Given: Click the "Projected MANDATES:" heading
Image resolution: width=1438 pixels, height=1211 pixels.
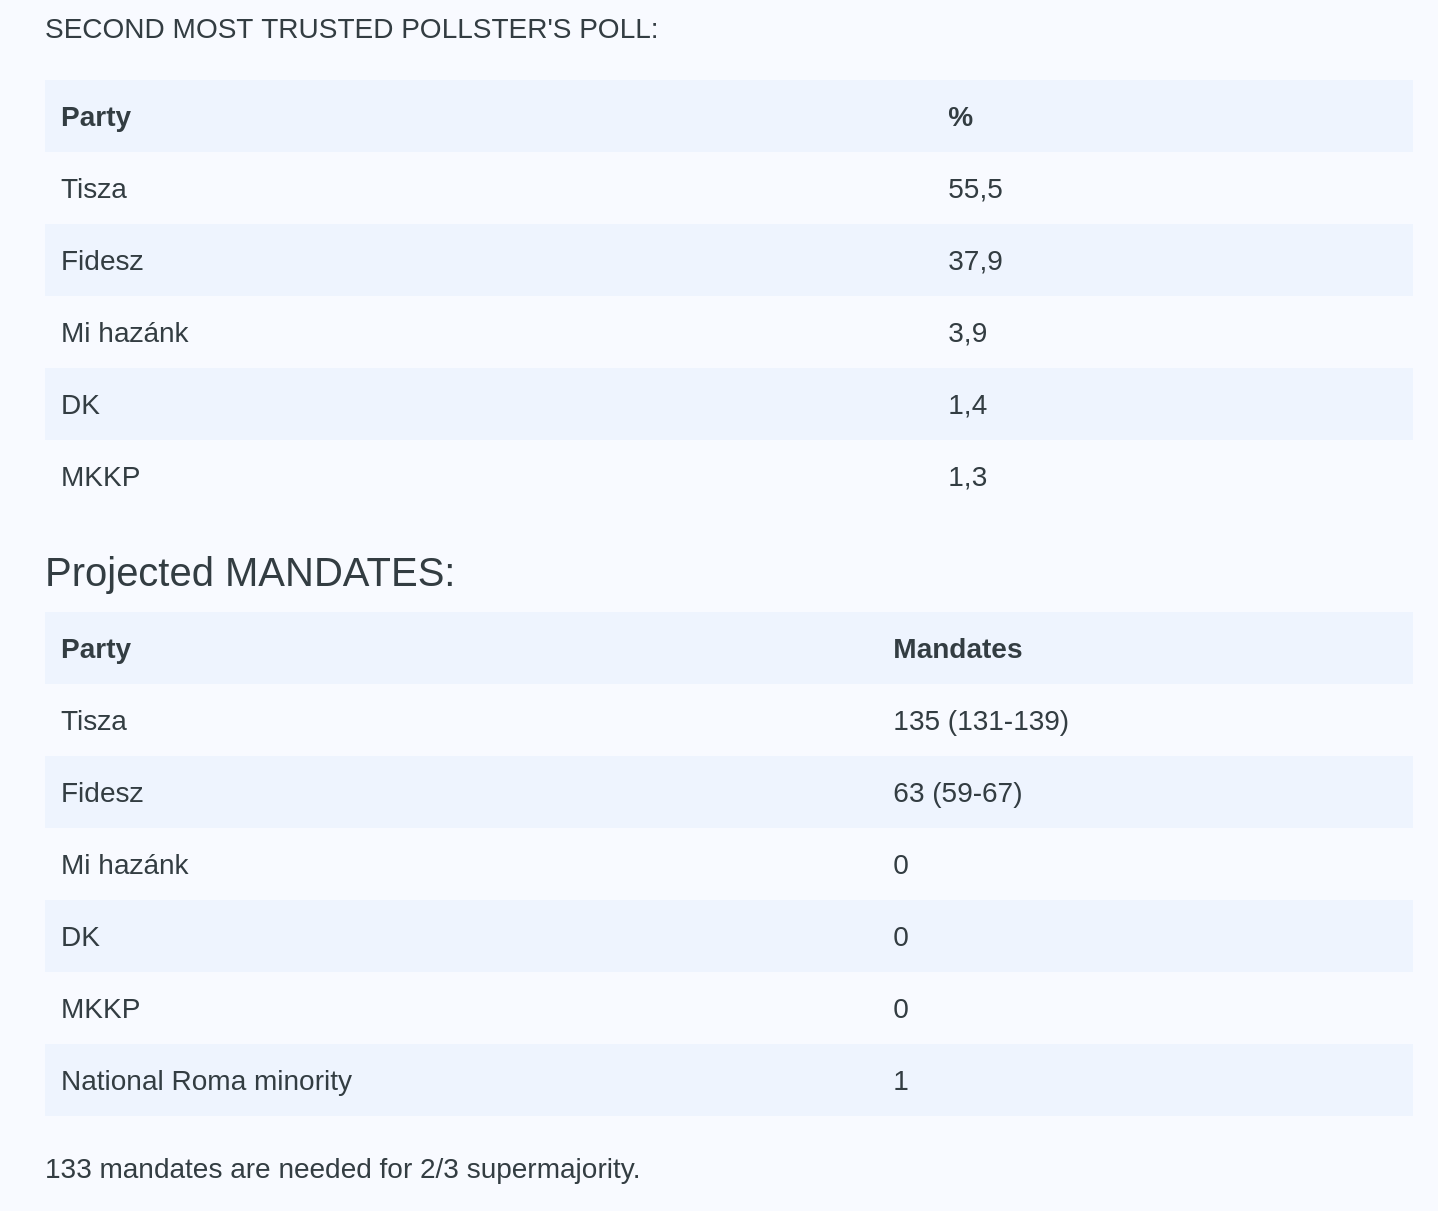Looking at the screenshot, I should 250,573.
